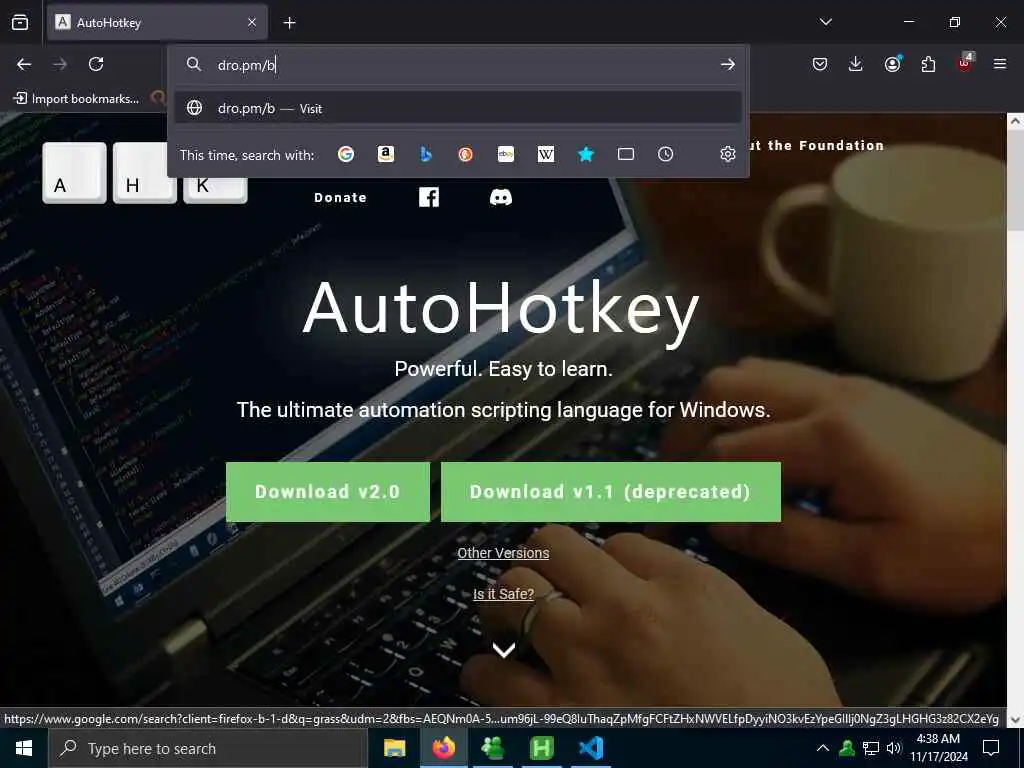Viewport: 1024px width, 768px height.
Task: Open the AutoHotkey Discord icon
Action: point(501,197)
